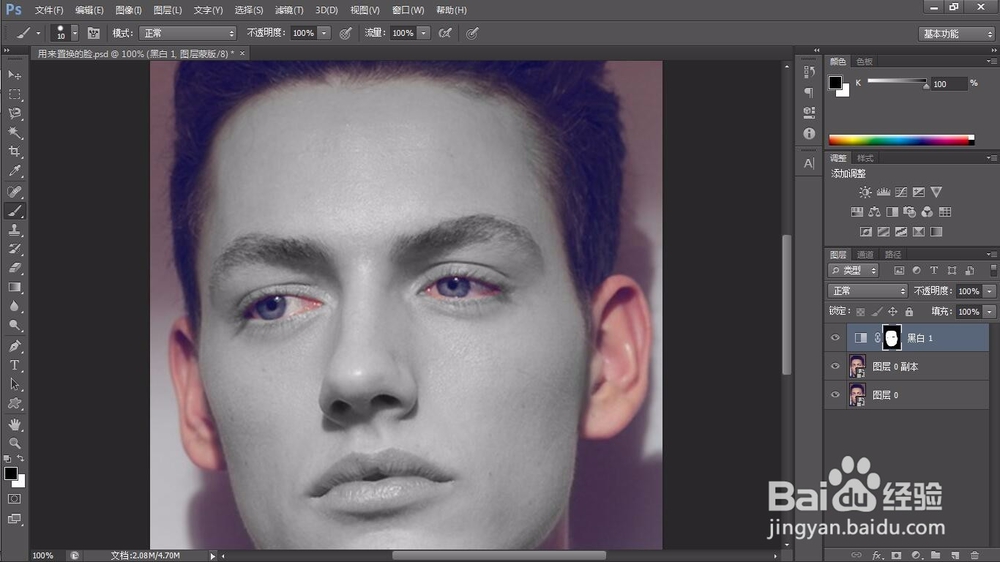1000x562 pixels.
Task: Toggle visibility of layer 黑白 1
Action: pos(835,338)
